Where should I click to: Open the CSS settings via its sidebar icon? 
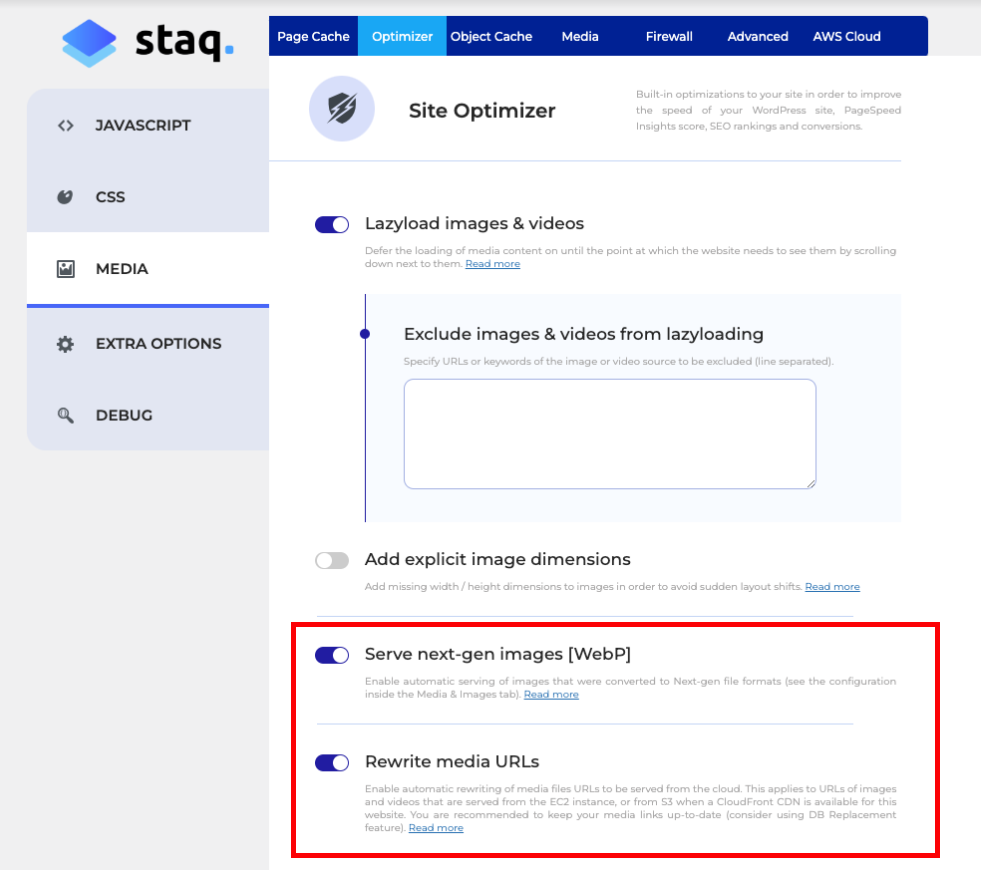coord(65,197)
